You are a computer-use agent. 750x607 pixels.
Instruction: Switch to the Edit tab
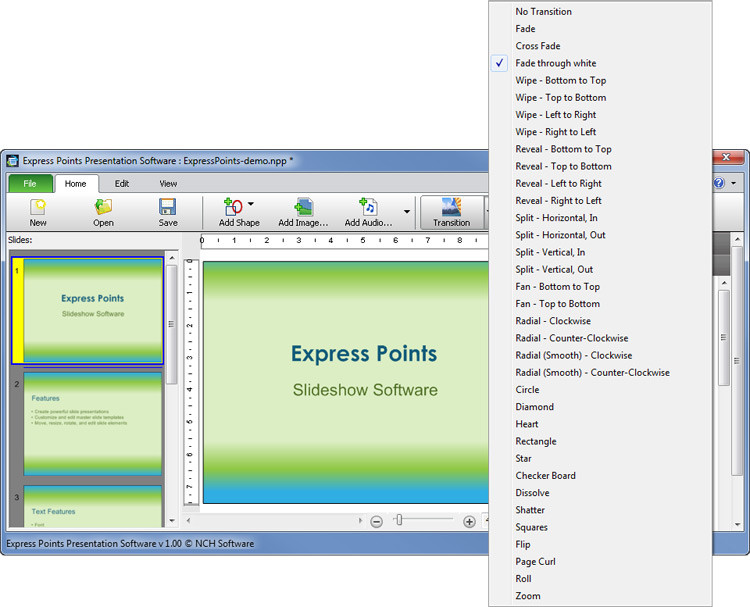pyautogui.click(x=121, y=184)
